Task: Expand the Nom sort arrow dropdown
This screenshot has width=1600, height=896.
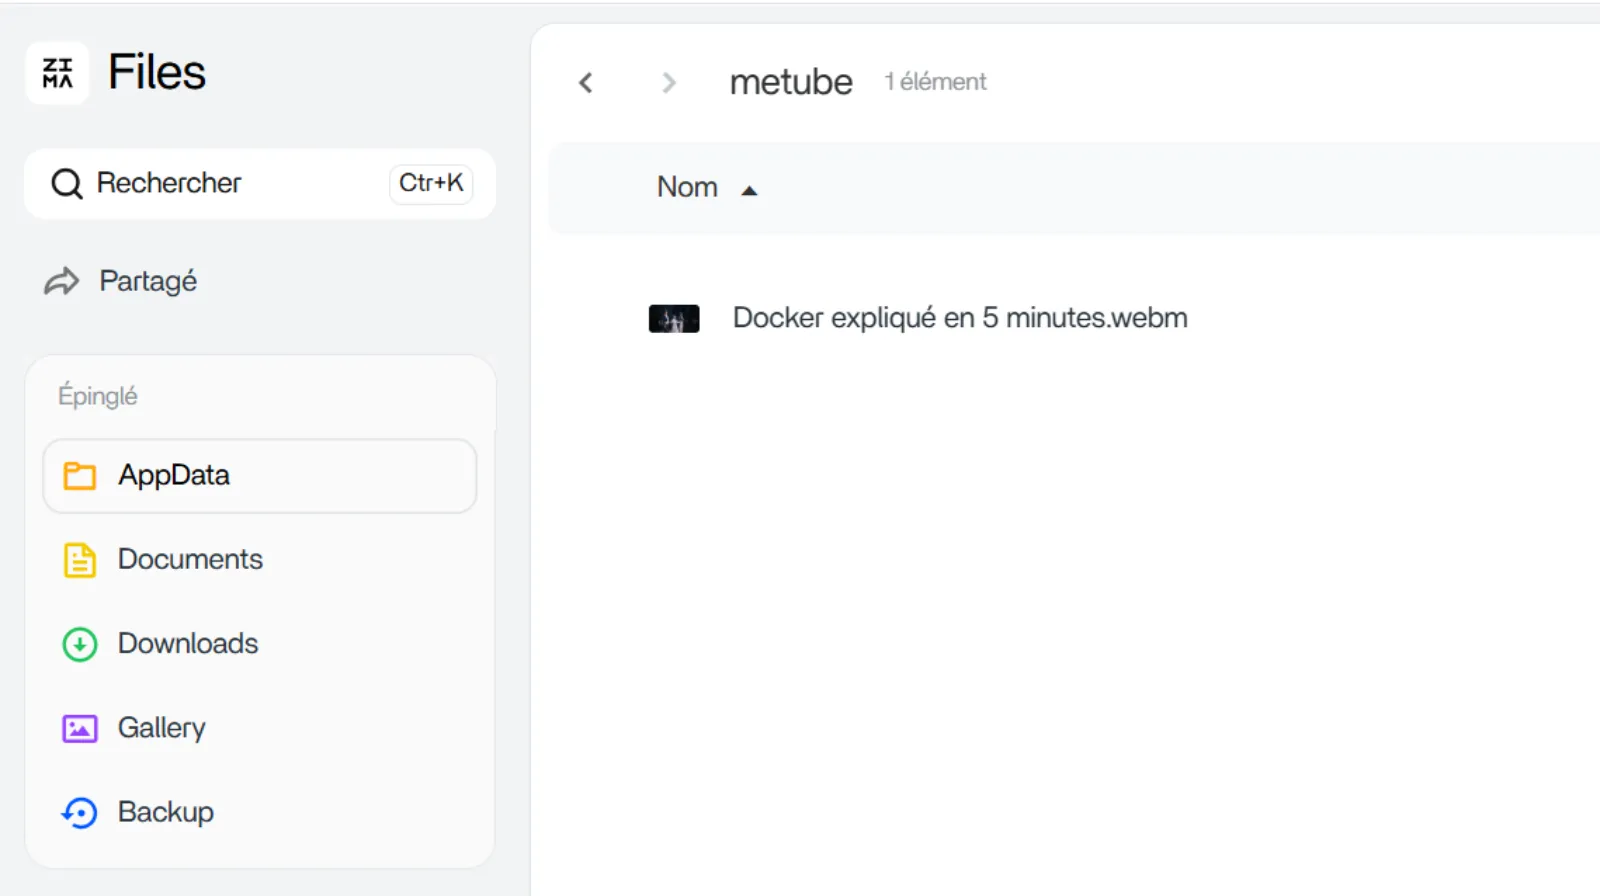Action: [x=750, y=190]
